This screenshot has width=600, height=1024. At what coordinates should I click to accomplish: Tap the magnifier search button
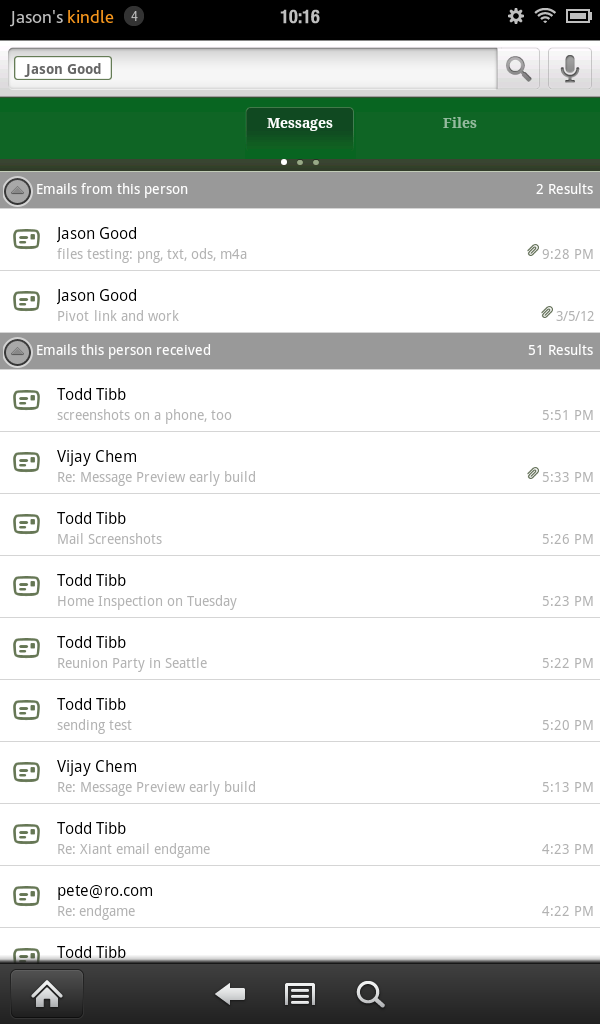point(518,68)
